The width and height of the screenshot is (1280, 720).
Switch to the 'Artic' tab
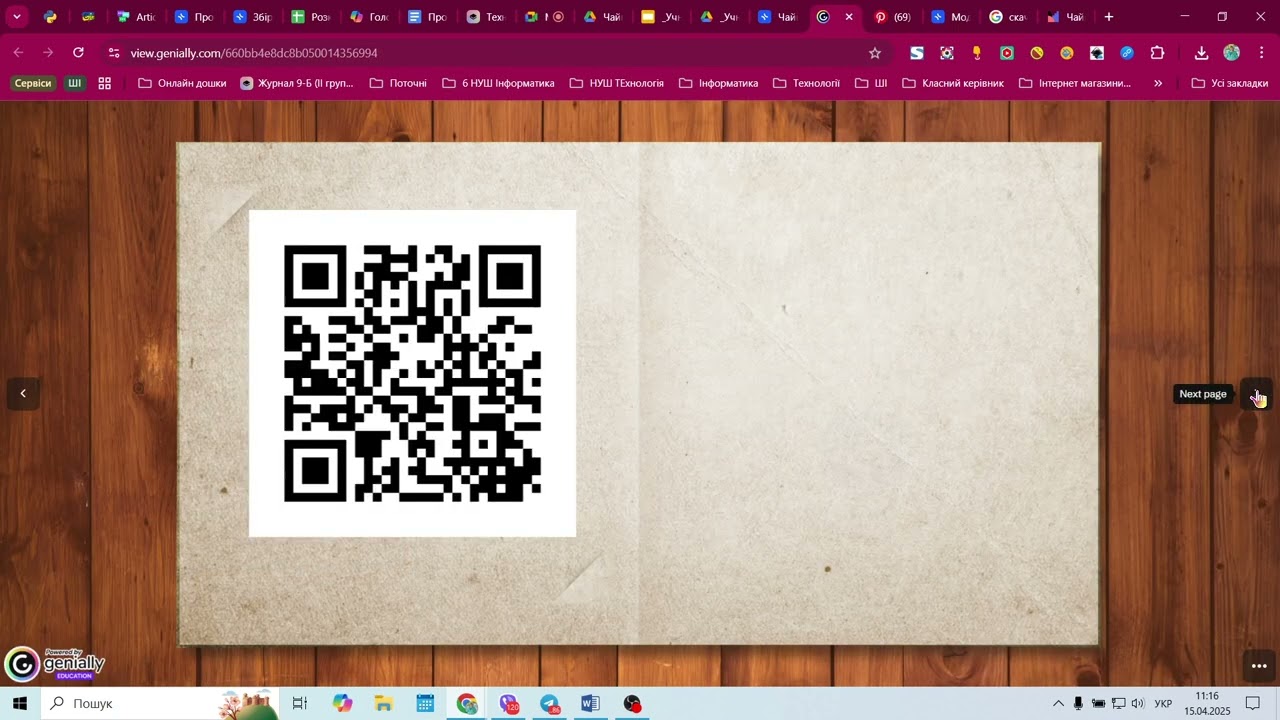pos(136,17)
